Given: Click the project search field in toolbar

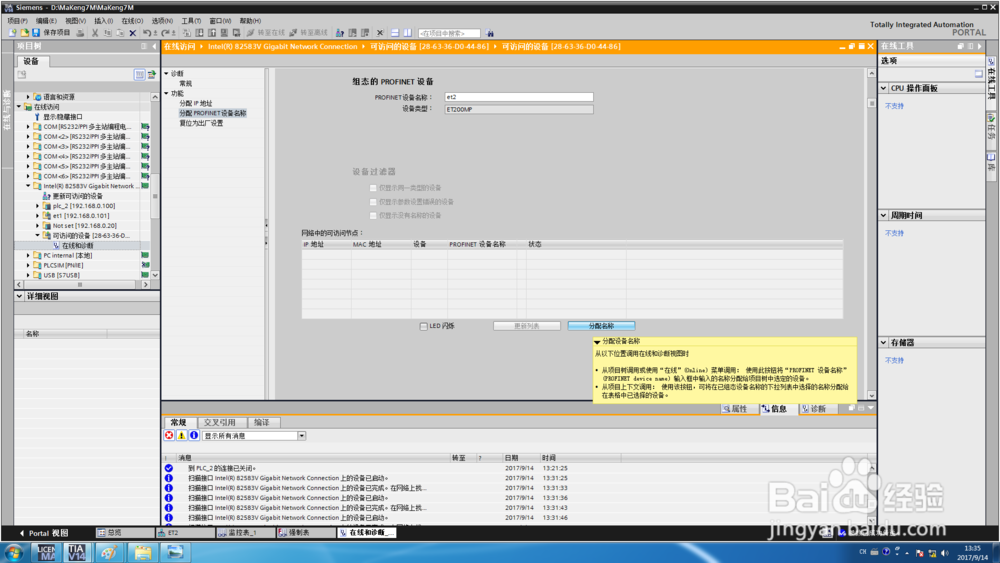Looking at the screenshot, I should point(449,33).
